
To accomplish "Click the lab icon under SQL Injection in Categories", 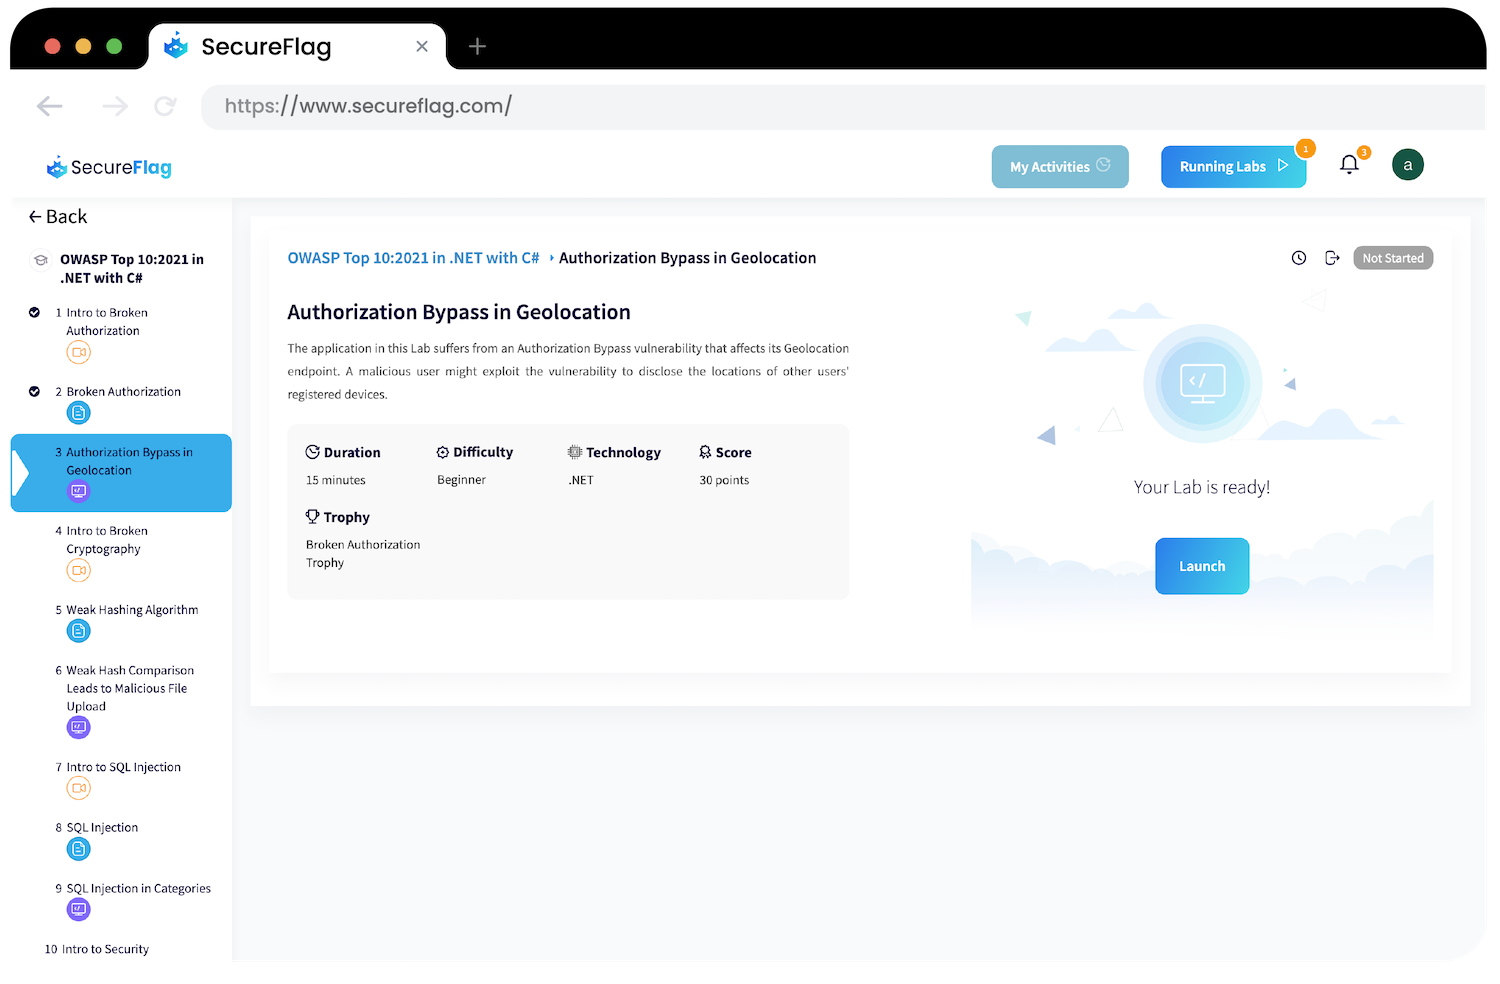I will [x=79, y=909].
